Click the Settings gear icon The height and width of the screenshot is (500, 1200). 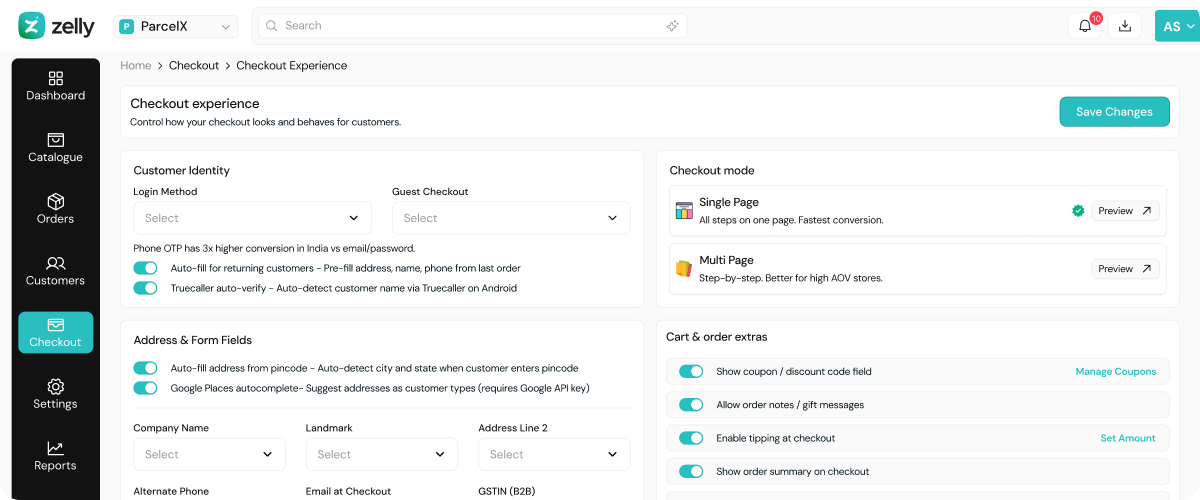tap(56, 386)
